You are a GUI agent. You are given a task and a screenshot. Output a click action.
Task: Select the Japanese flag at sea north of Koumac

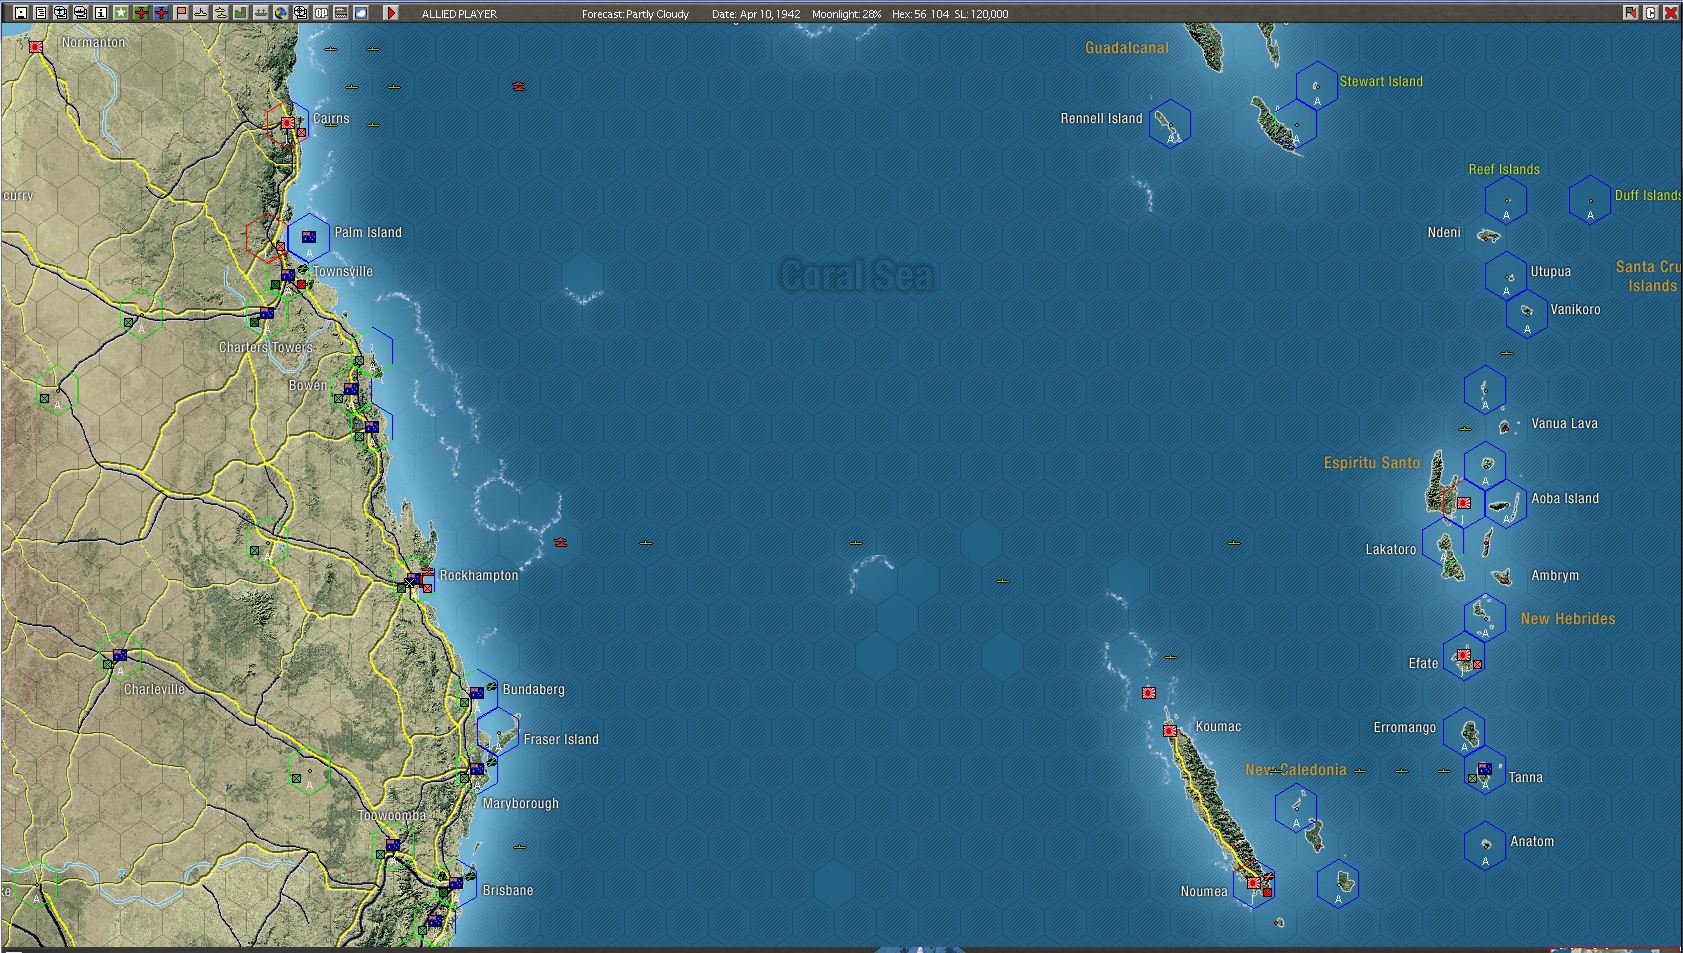tap(1149, 692)
